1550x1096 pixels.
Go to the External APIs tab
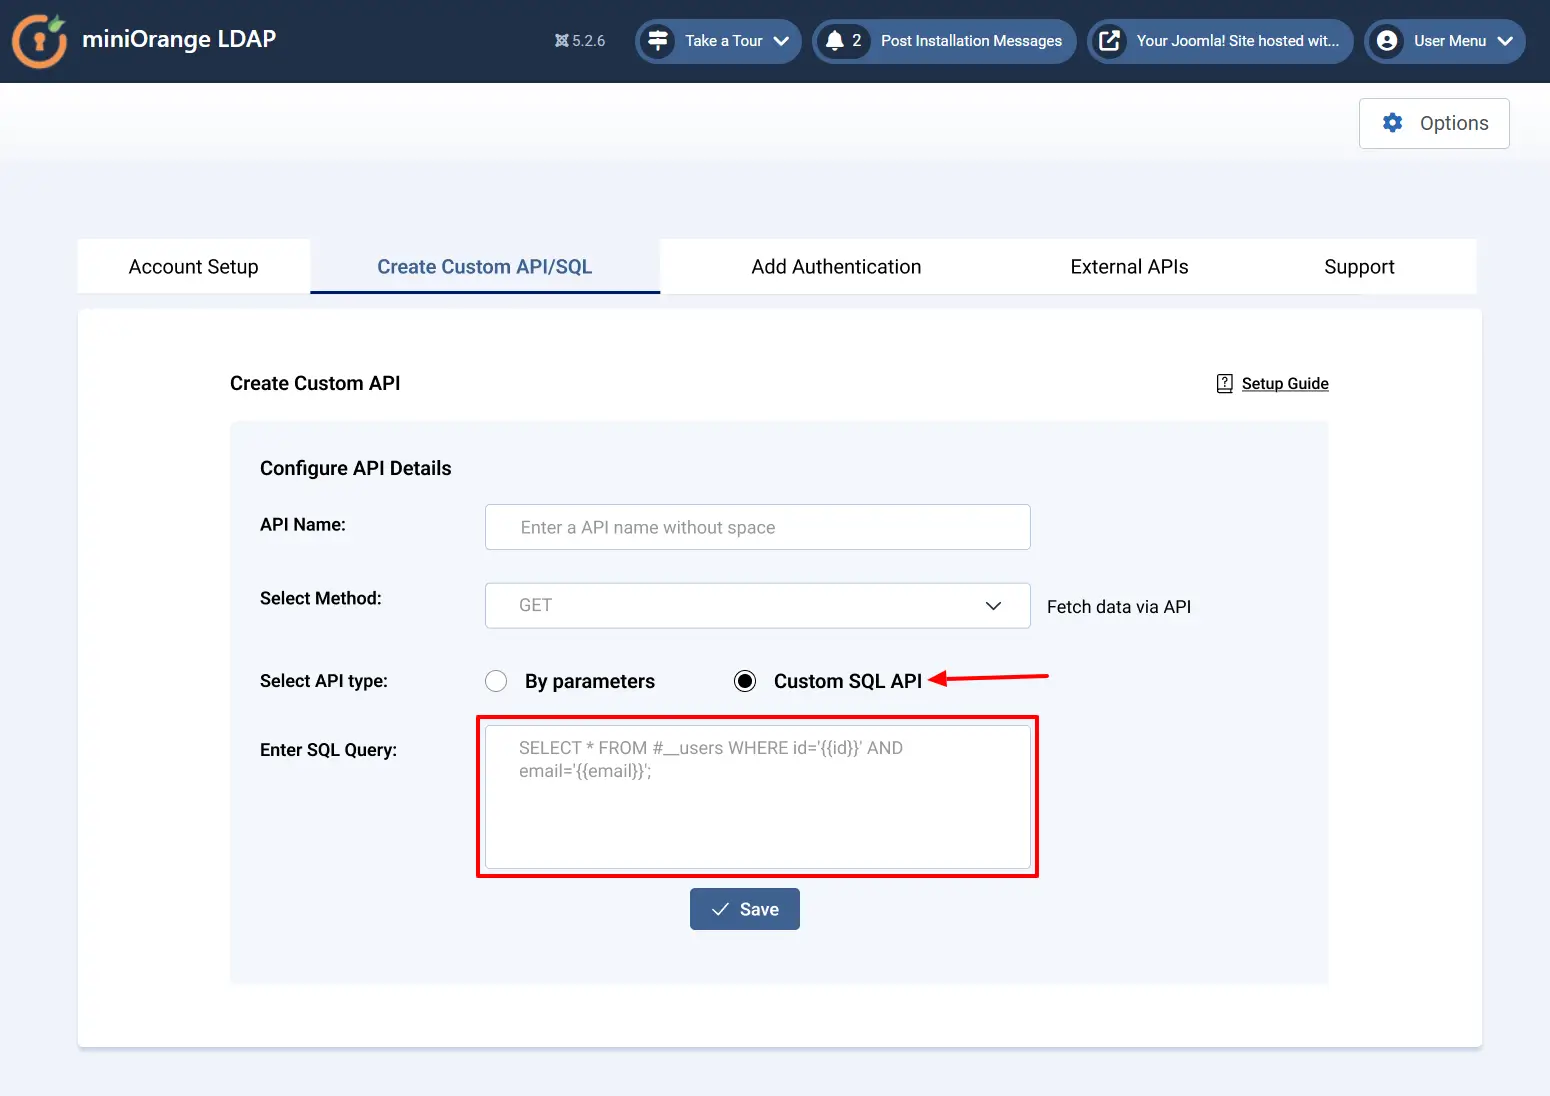[1129, 267]
